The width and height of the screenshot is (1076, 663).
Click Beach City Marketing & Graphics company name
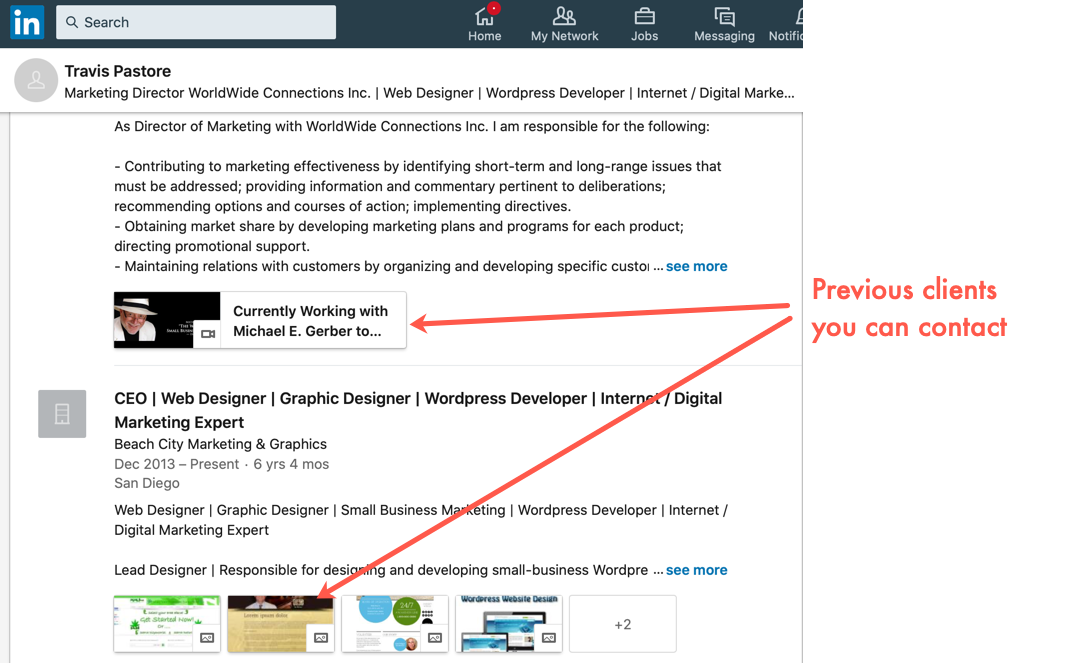pos(220,444)
